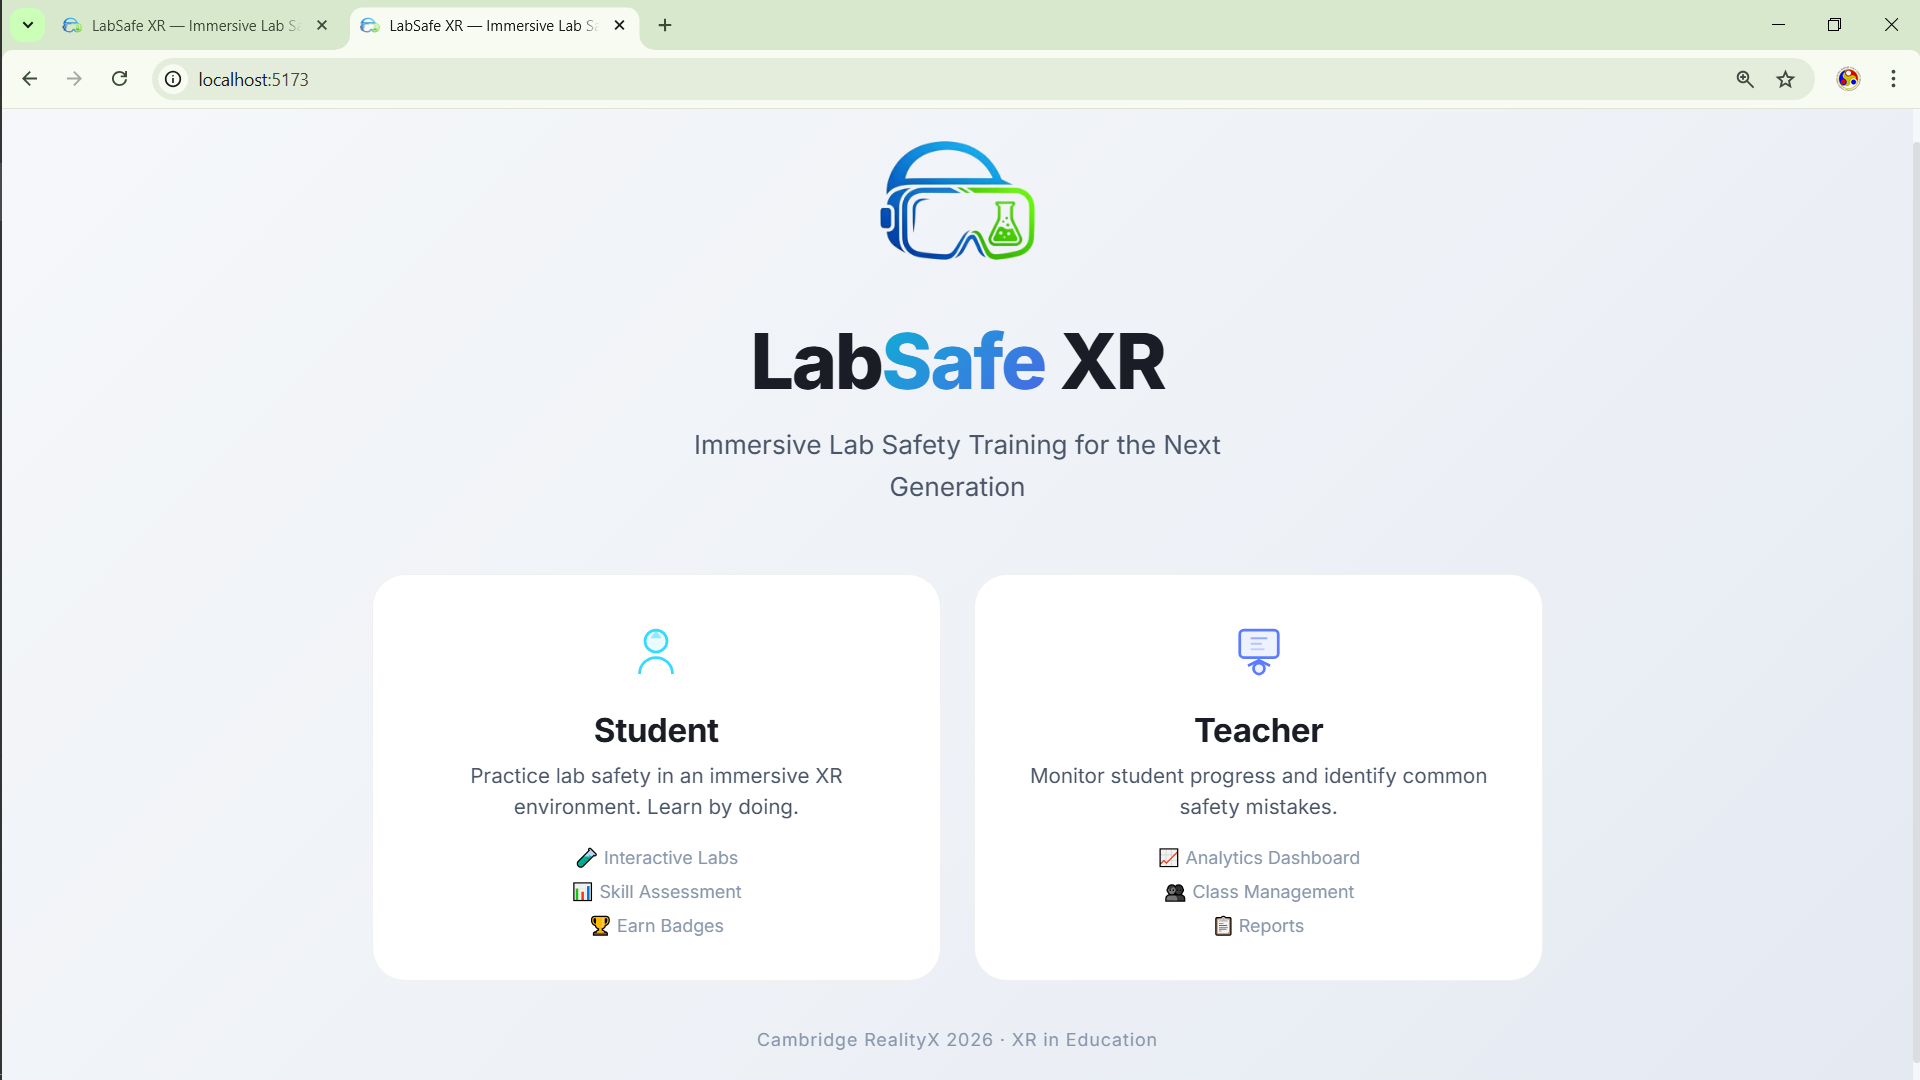The width and height of the screenshot is (1920, 1080).
Task: Click the 'Class Management' text
Action: pos(1273,892)
